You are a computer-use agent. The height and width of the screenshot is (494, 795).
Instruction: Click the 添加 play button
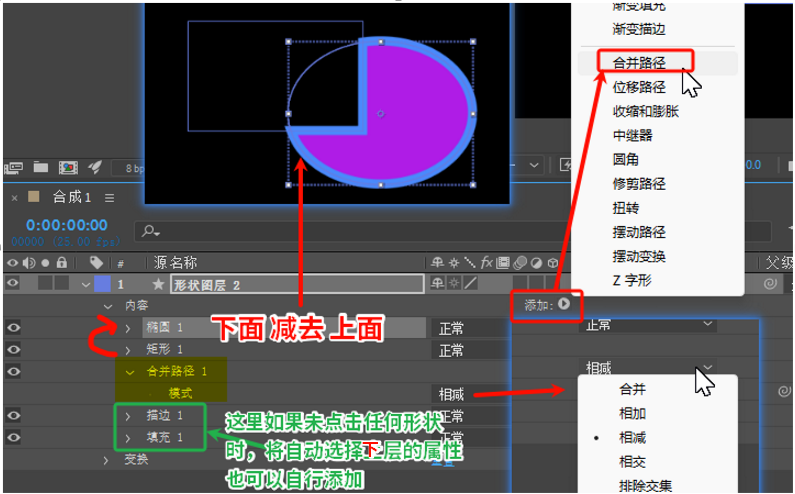click(564, 304)
